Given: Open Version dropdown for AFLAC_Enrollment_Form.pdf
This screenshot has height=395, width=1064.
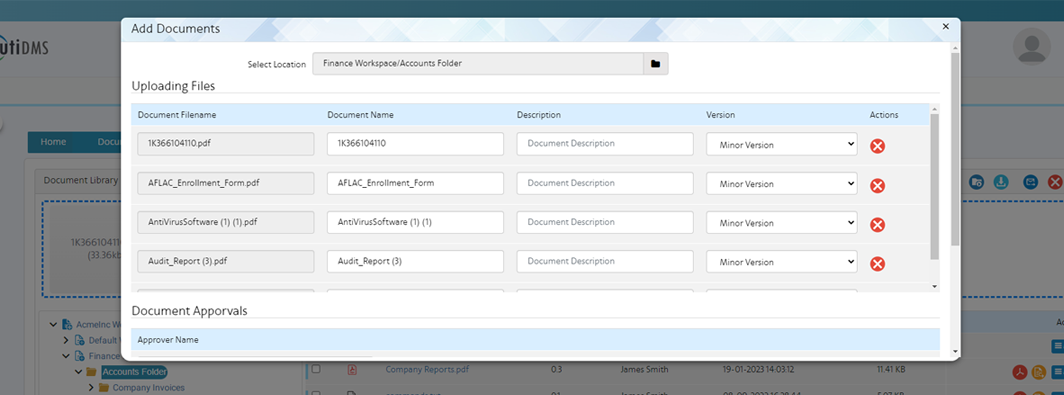Looking at the screenshot, I should click(x=782, y=184).
